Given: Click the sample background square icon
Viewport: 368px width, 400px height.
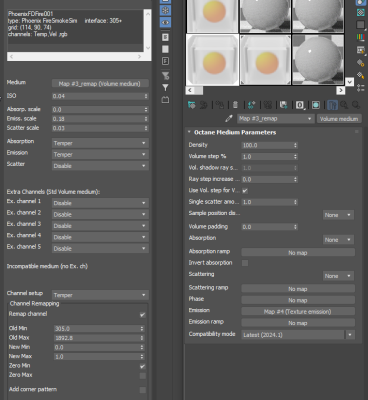Looking at the screenshot, I should 360,25.
